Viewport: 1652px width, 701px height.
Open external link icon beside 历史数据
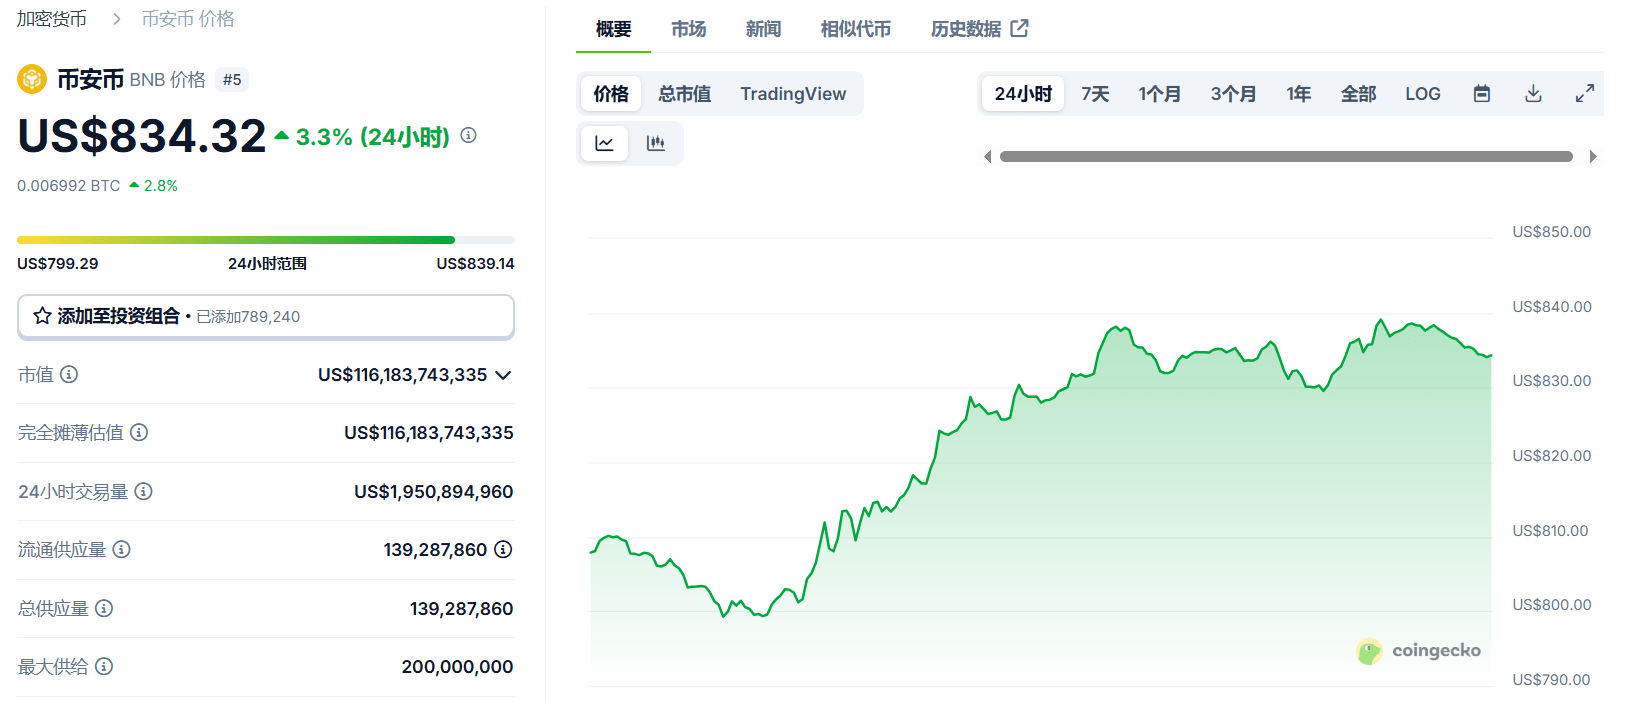(x=1019, y=29)
